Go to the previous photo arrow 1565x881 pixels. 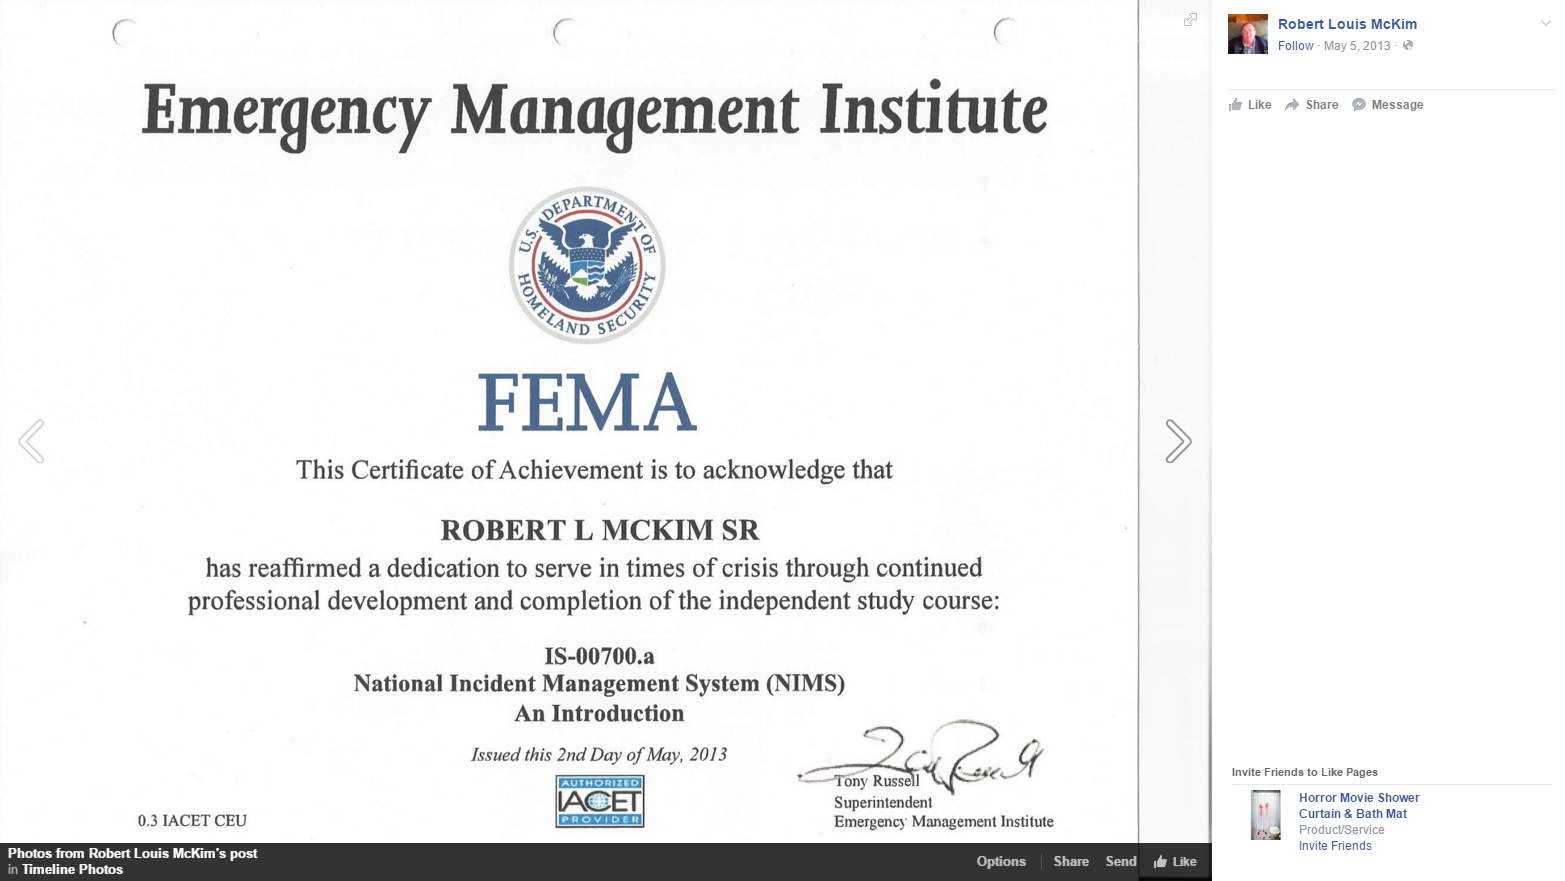tap(31, 441)
